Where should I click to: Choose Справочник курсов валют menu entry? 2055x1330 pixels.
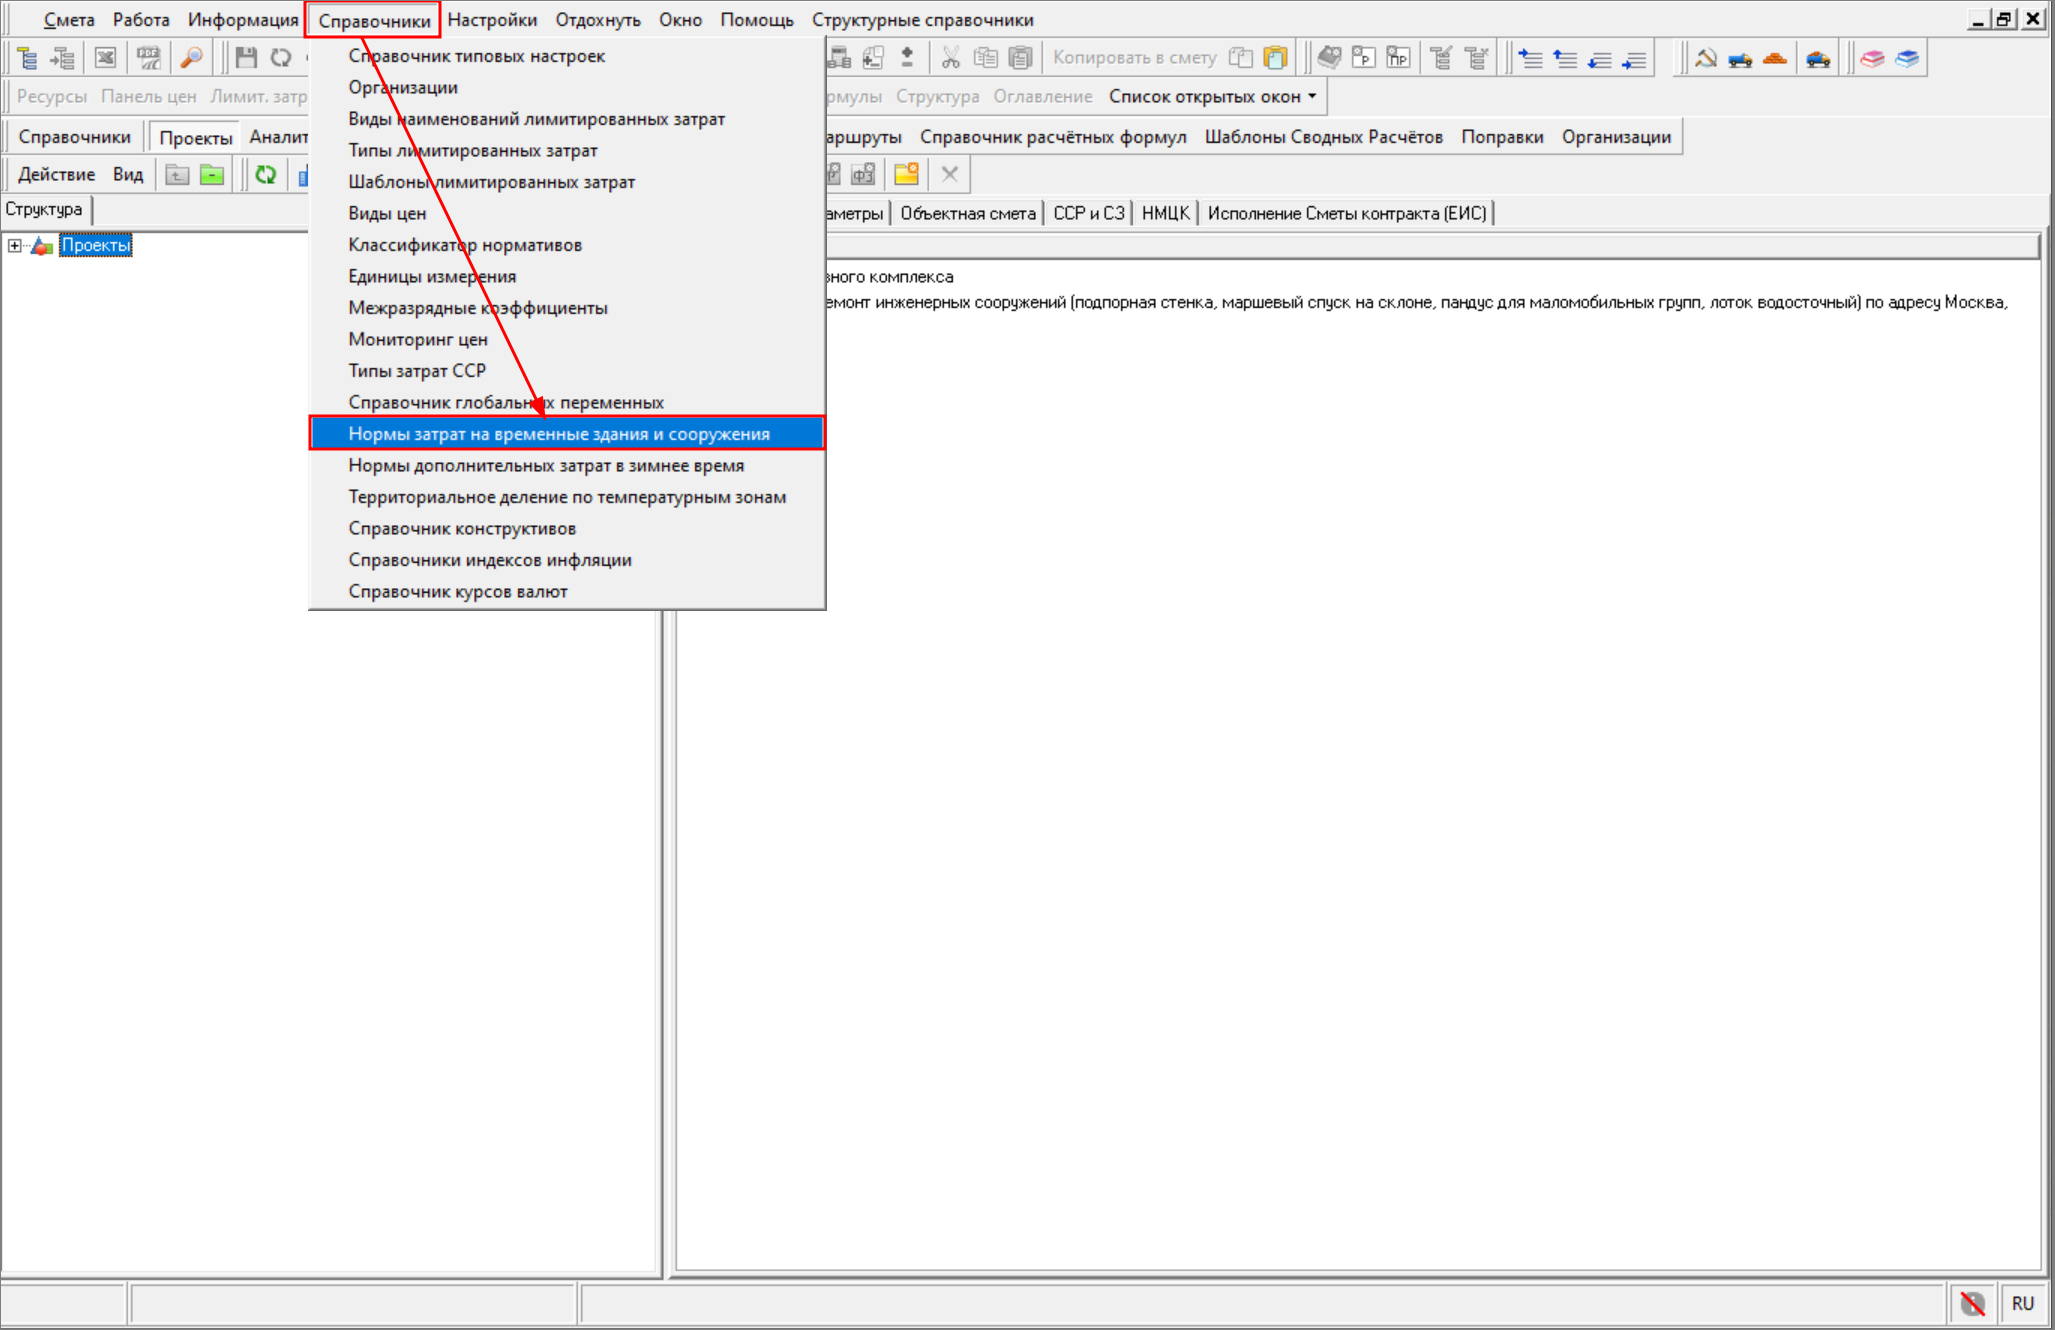[458, 592]
